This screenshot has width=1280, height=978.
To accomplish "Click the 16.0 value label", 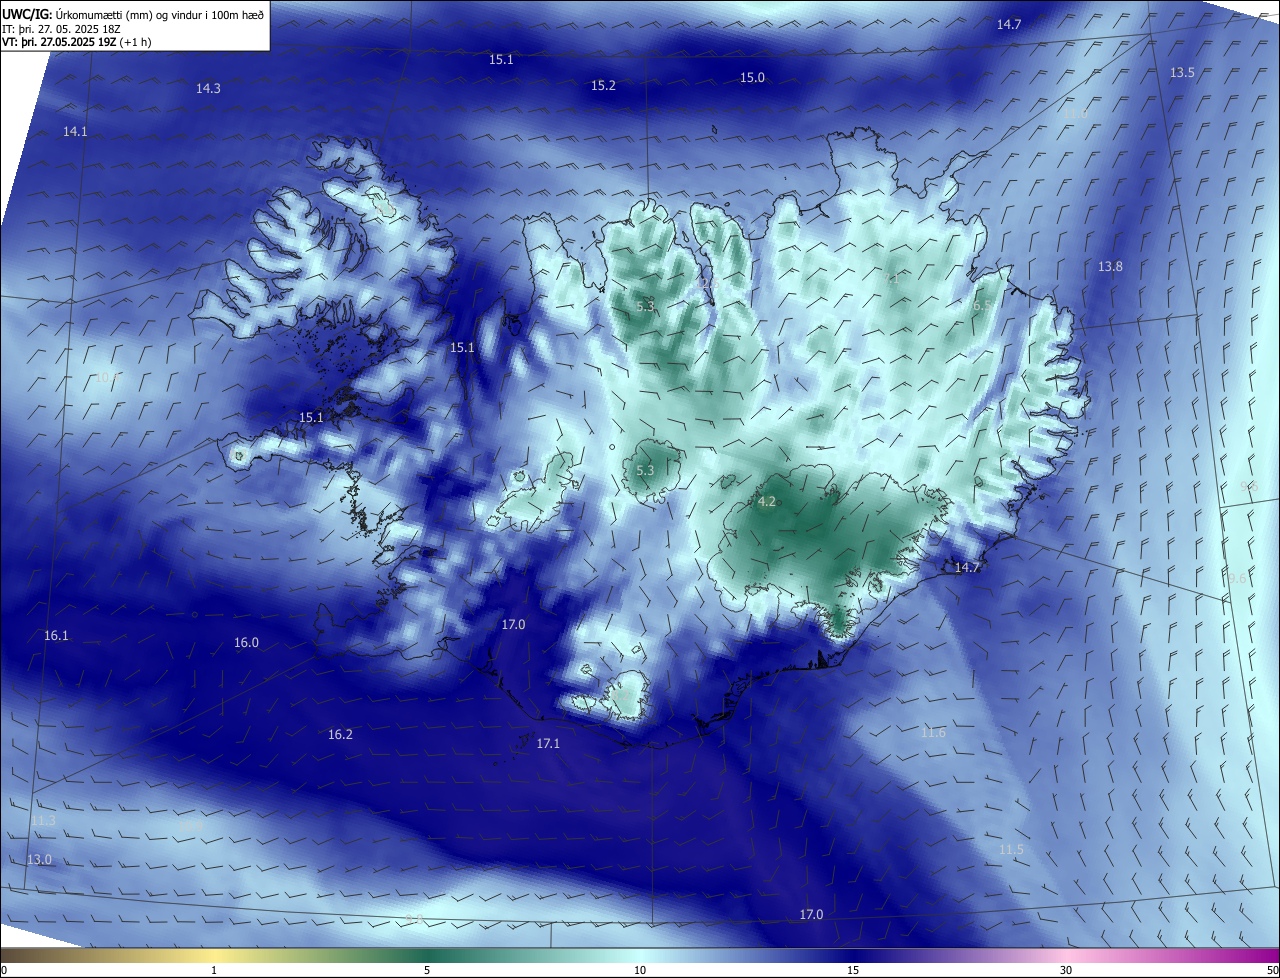I will pos(246,643).
